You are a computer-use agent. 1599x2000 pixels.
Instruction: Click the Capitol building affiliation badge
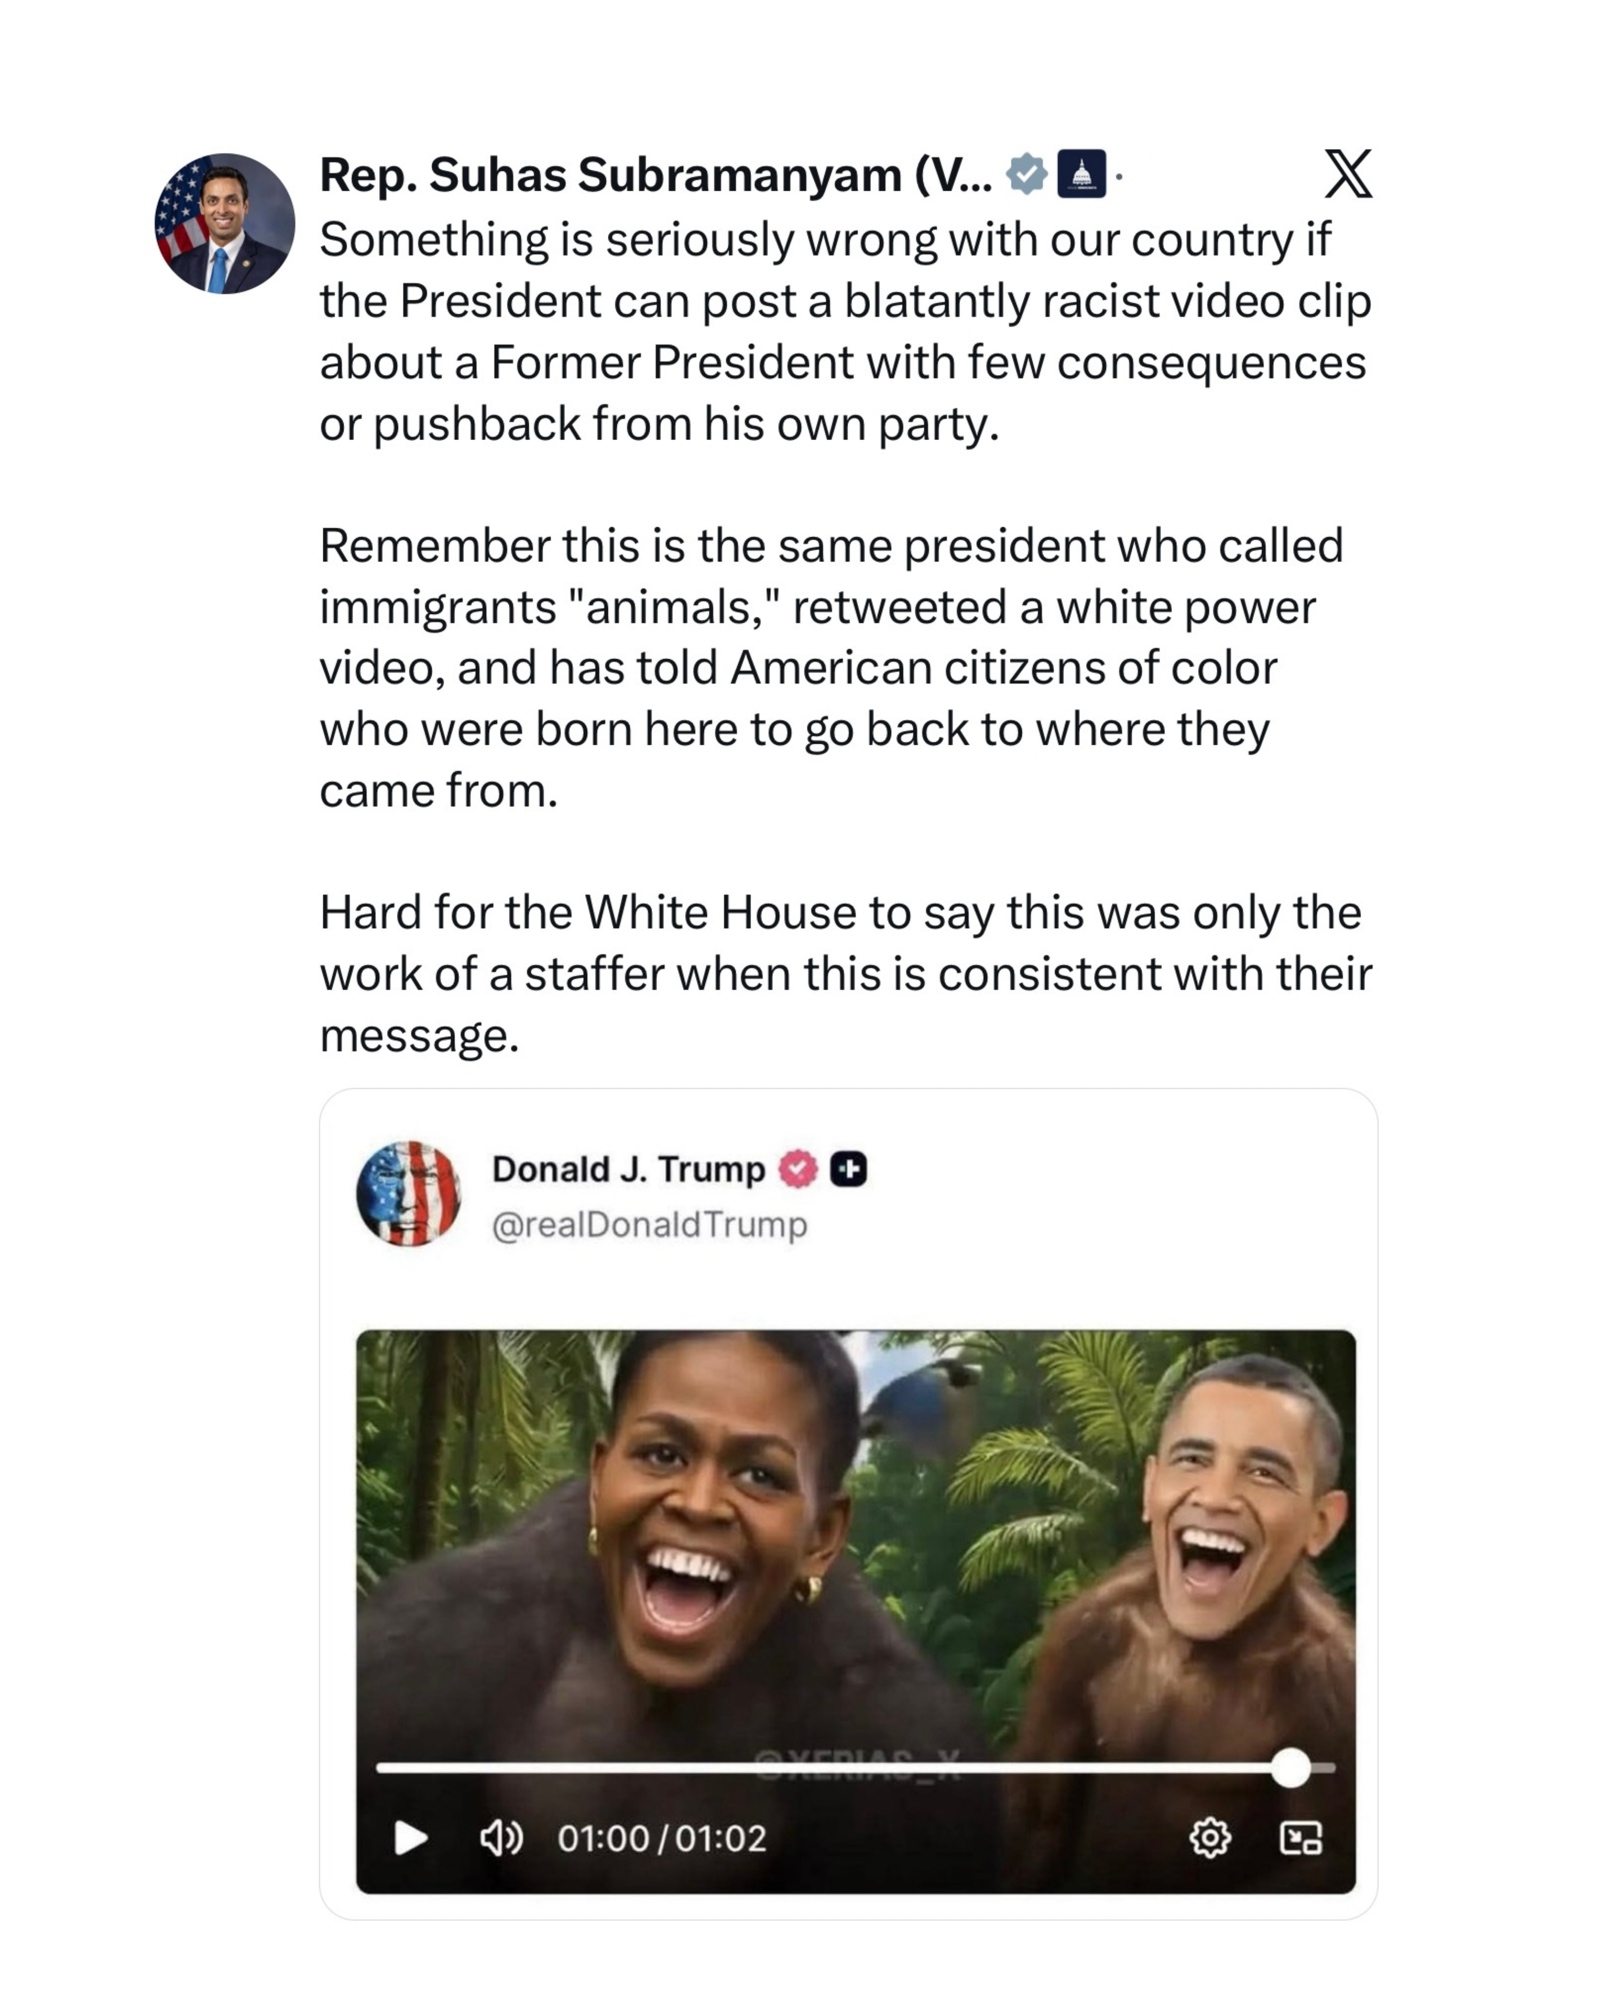(1081, 175)
